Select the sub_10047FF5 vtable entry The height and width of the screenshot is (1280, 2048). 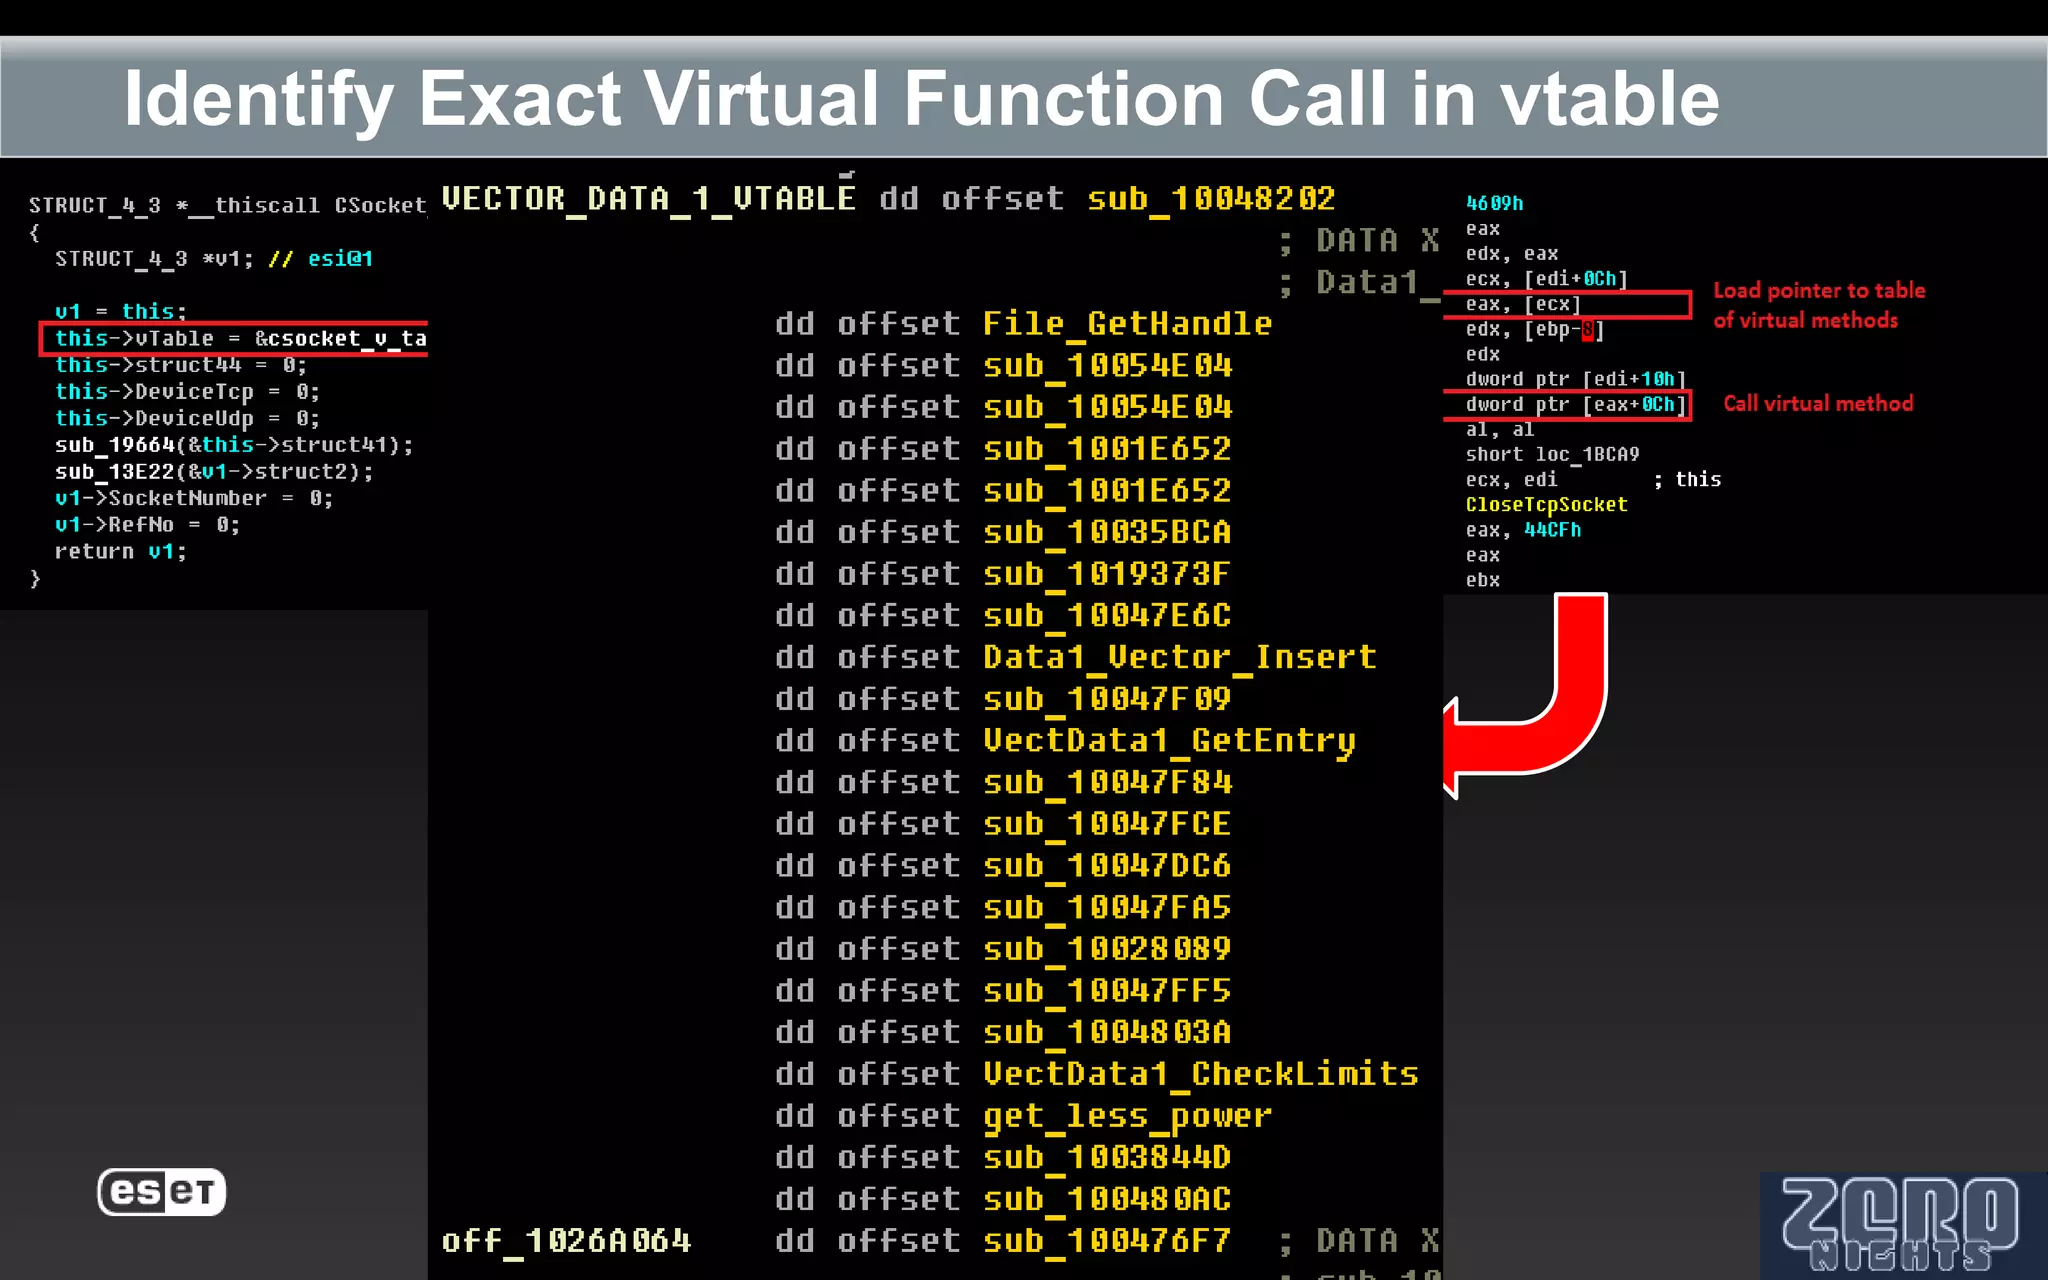[1107, 991]
